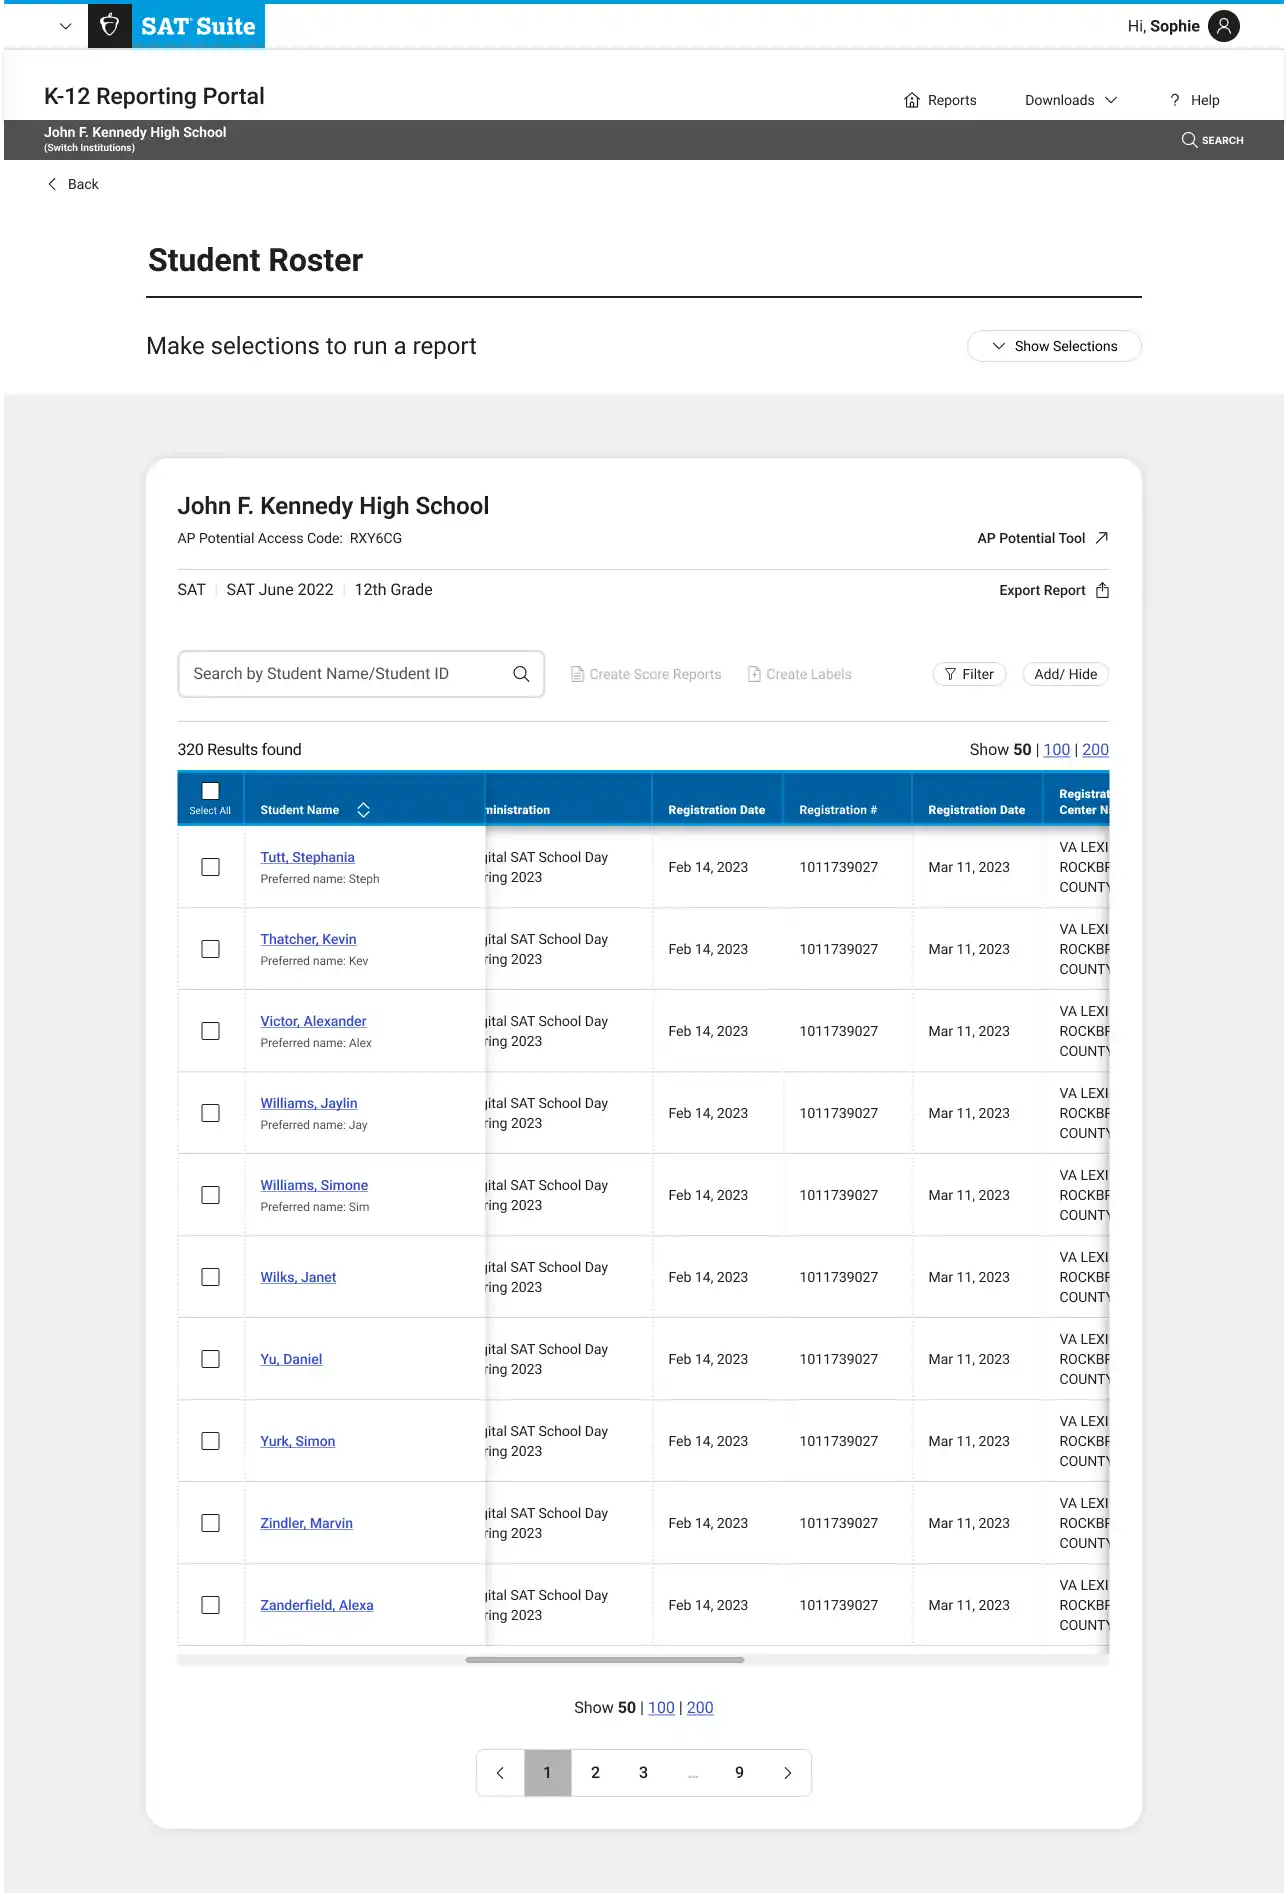Check the box for Victor, Alexander
The width and height of the screenshot is (1286, 1893).
(210, 1031)
